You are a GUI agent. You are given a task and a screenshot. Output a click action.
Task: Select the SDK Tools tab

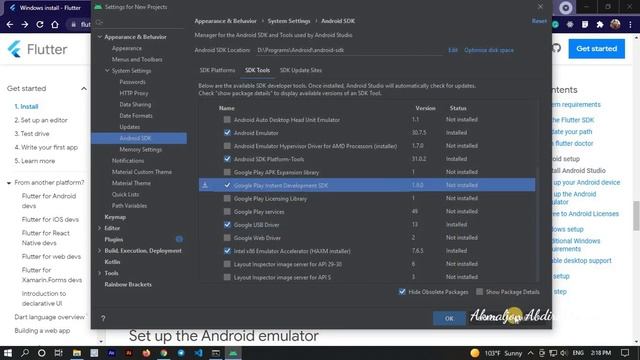(257, 70)
